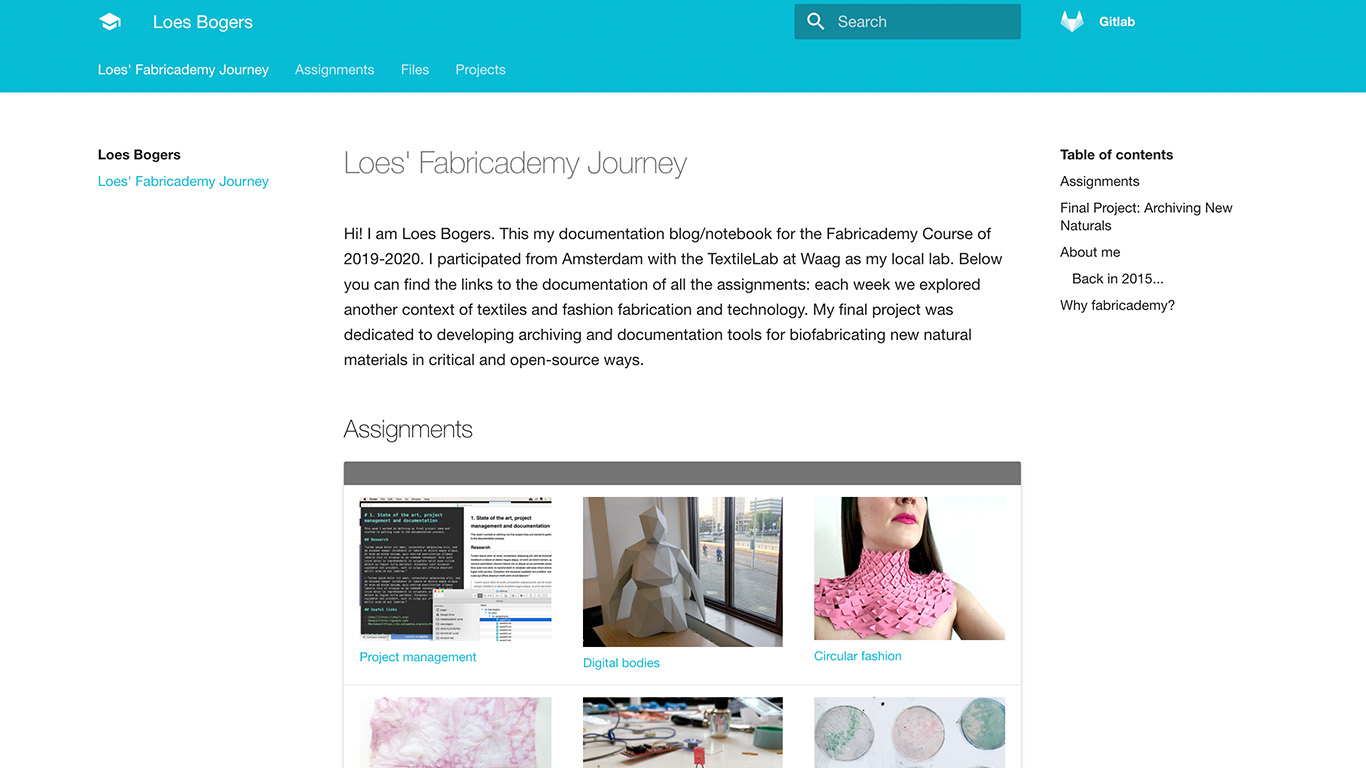Jump to Why fabricademy? section
The height and width of the screenshot is (768, 1366).
pyautogui.click(x=1117, y=305)
